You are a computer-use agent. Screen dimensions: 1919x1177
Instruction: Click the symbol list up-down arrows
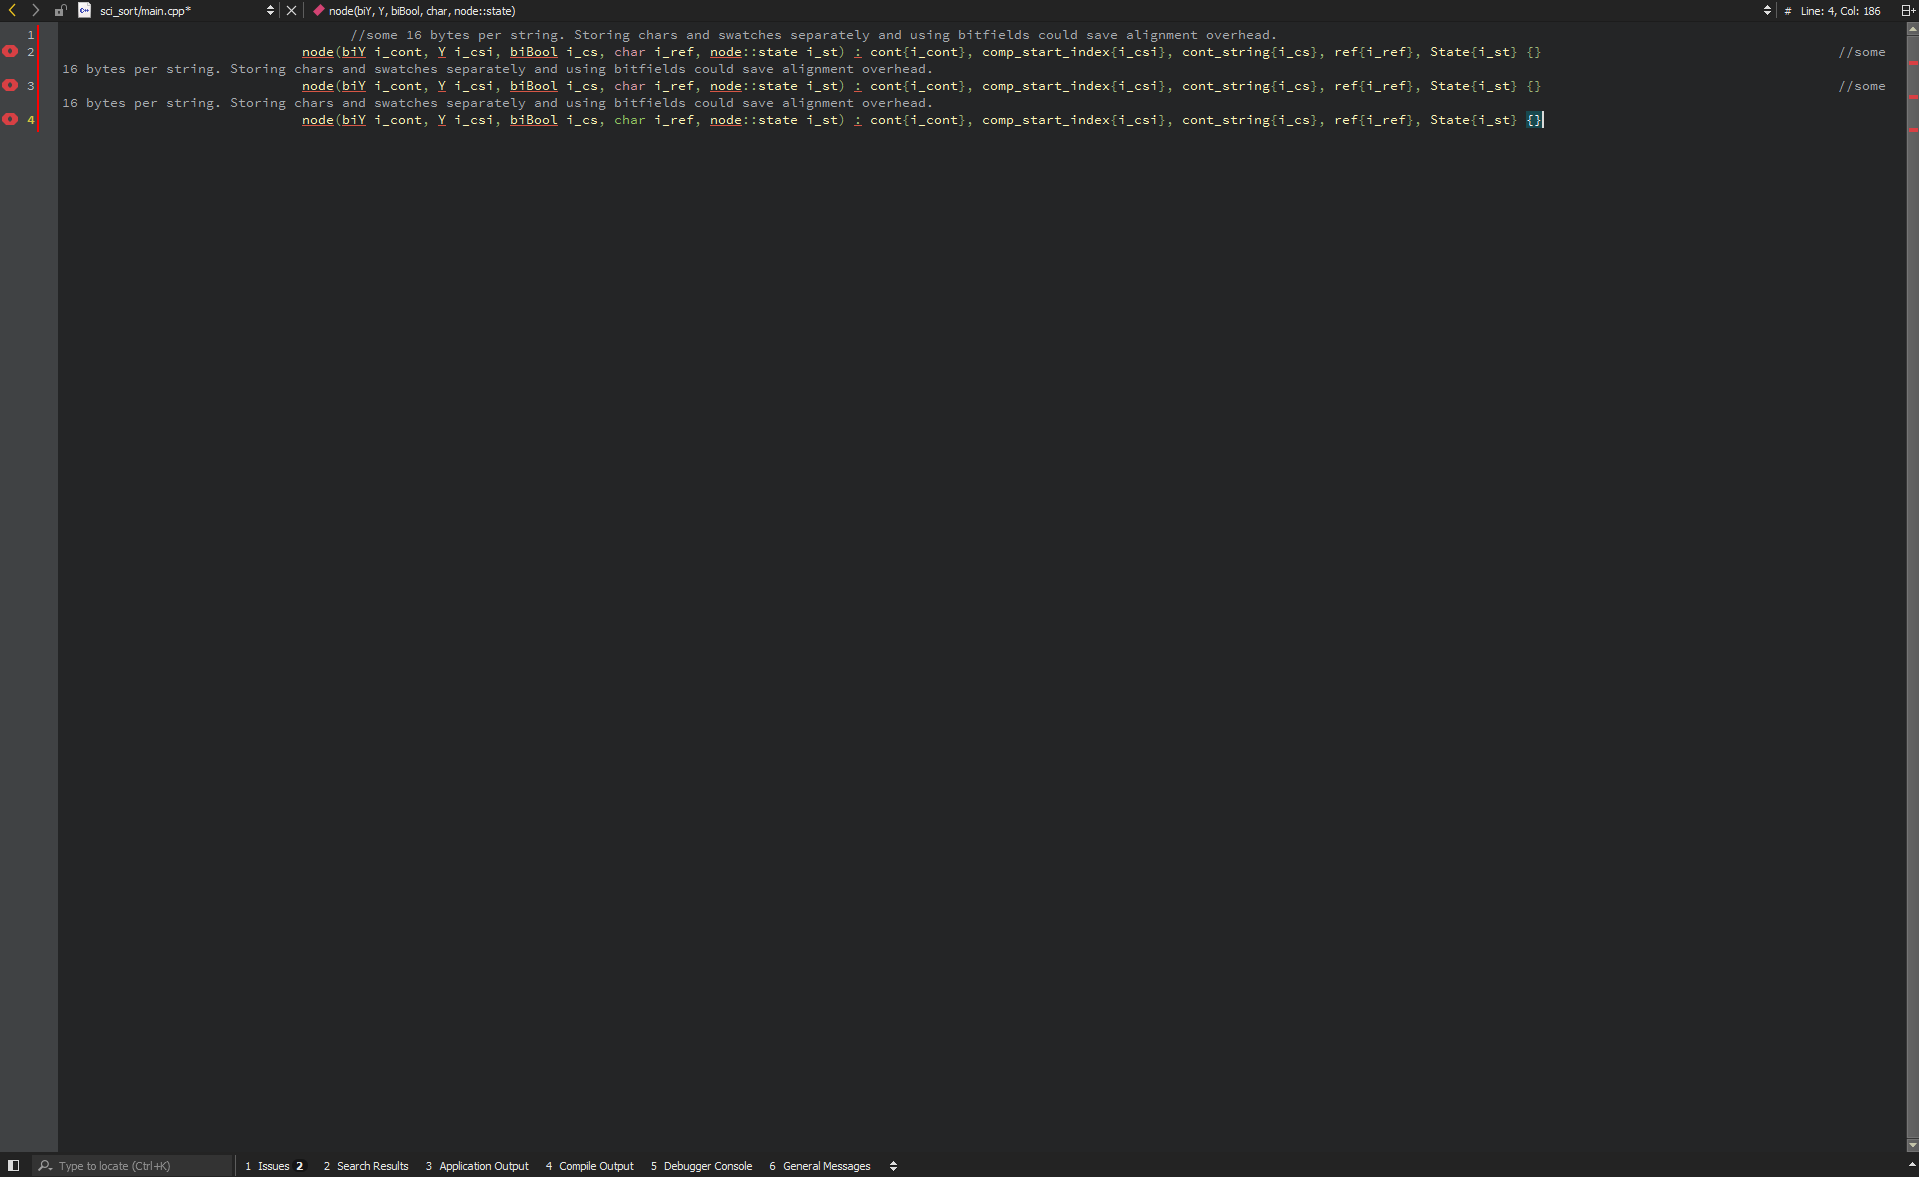click(1767, 11)
